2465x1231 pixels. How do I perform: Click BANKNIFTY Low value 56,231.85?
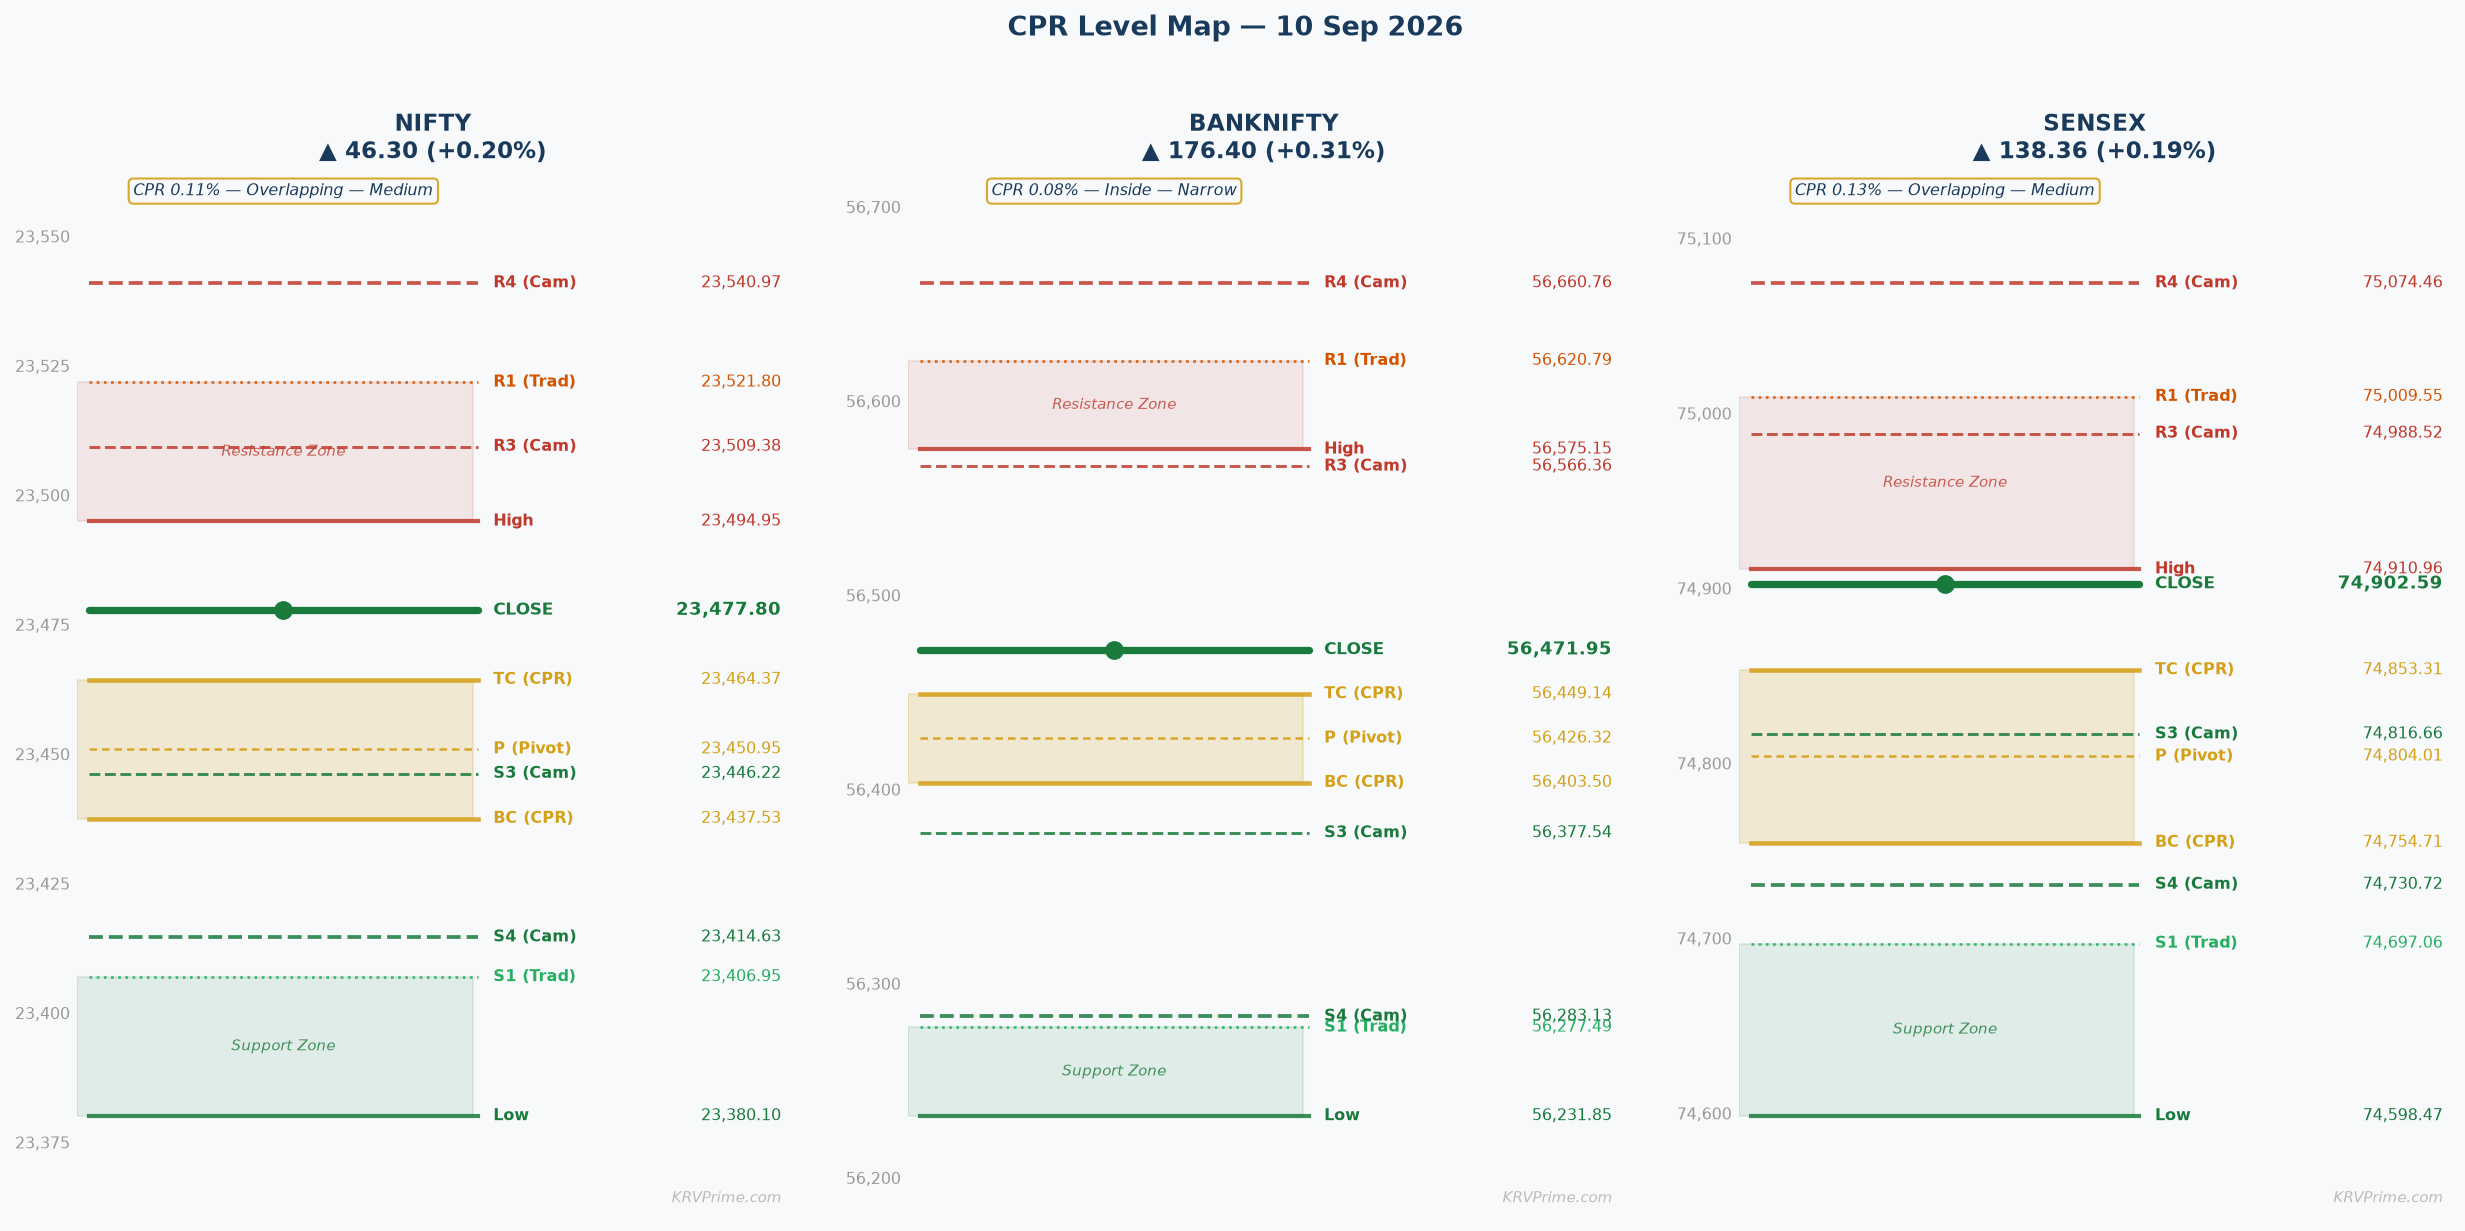[1572, 1115]
